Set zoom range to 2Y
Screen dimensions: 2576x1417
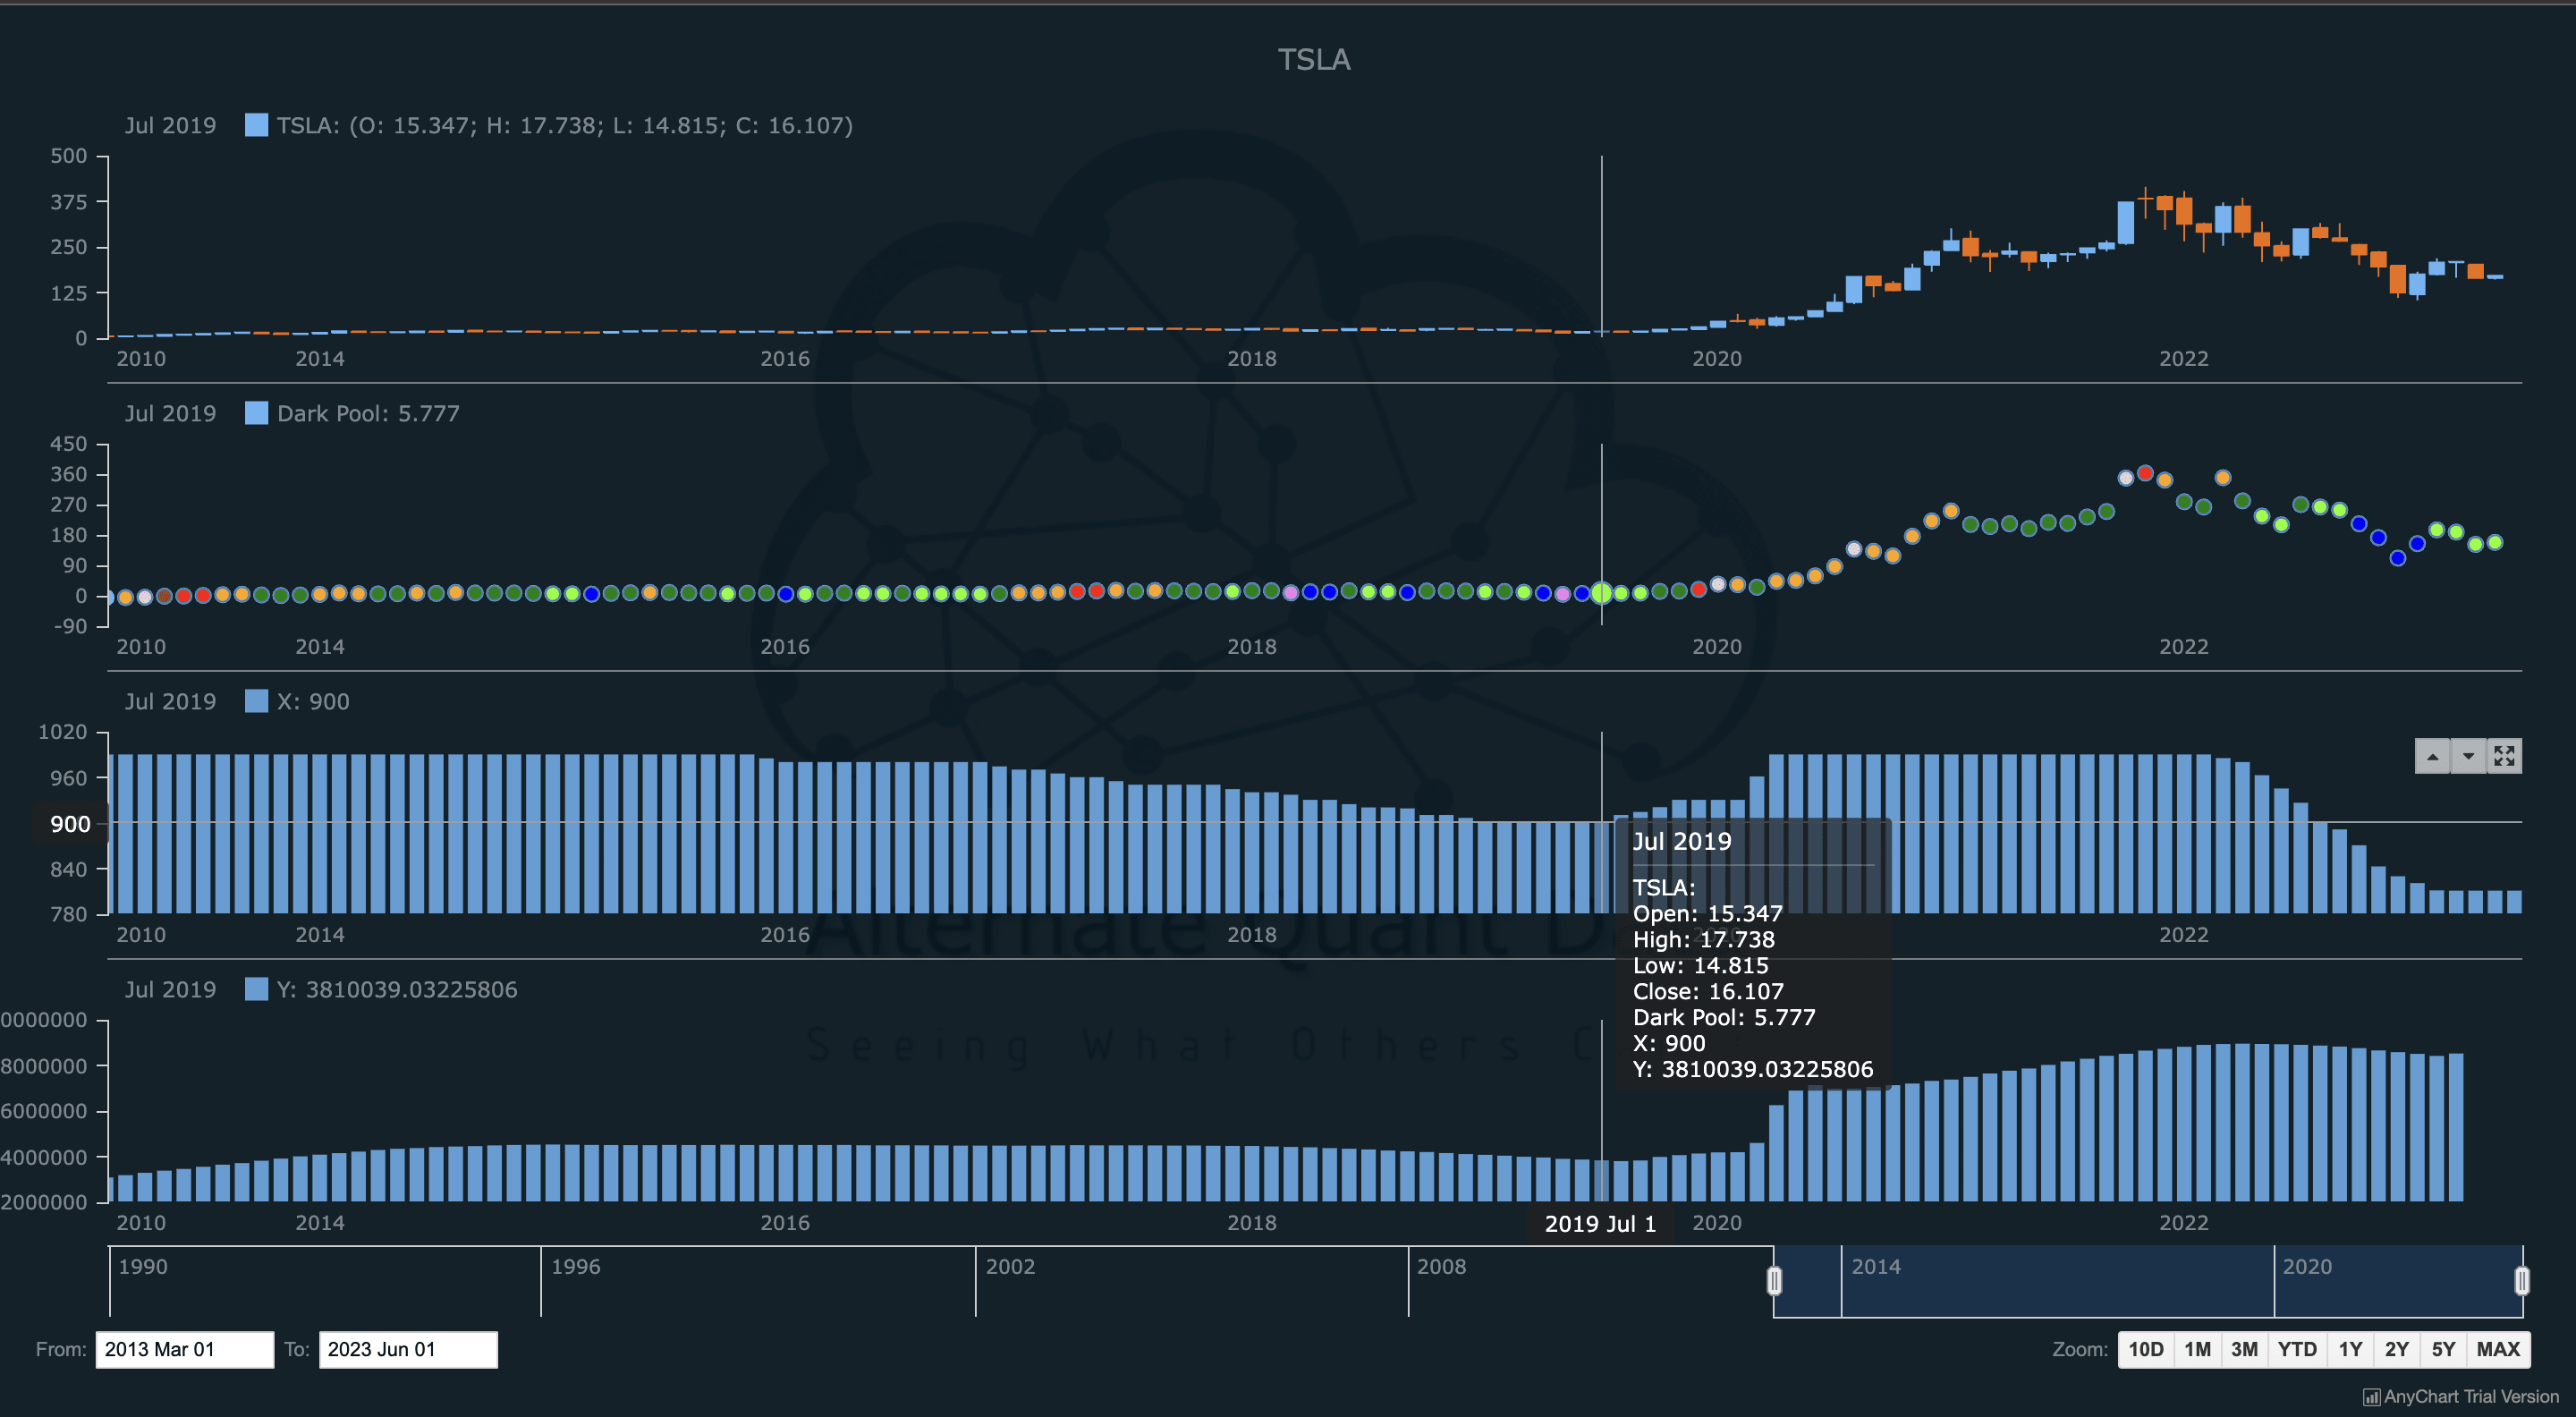pyautogui.click(x=2397, y=1349)
